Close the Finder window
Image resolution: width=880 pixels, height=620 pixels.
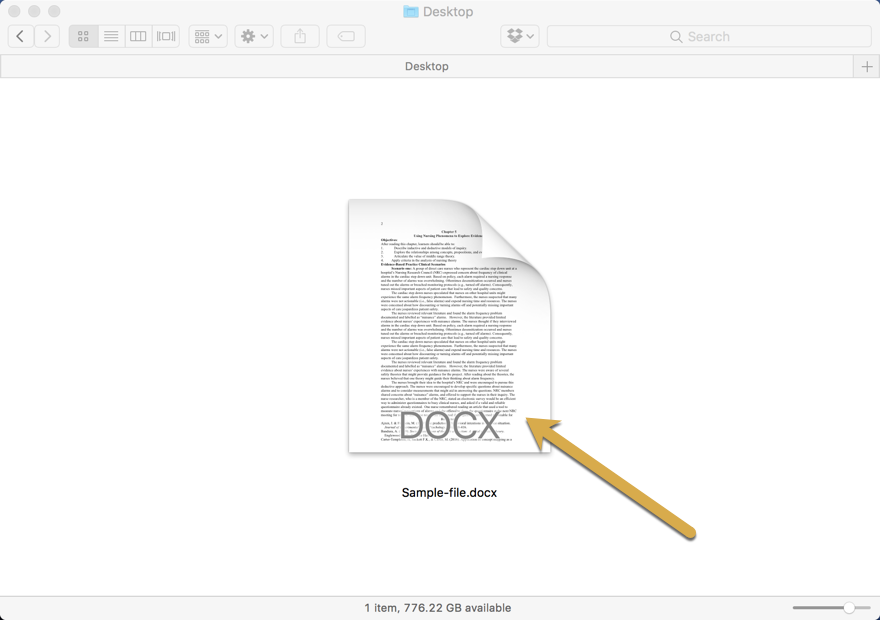(14, 11)
